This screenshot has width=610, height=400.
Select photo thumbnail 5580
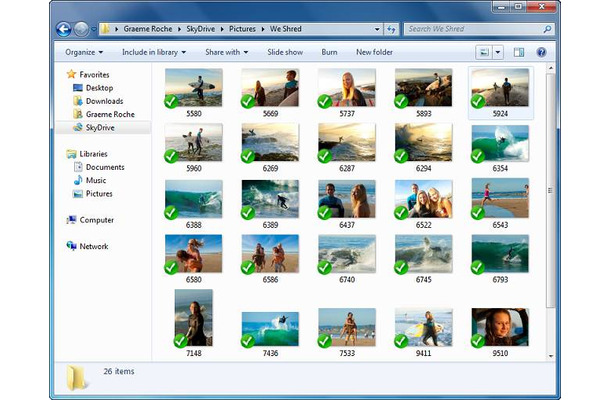pos(194,88)
